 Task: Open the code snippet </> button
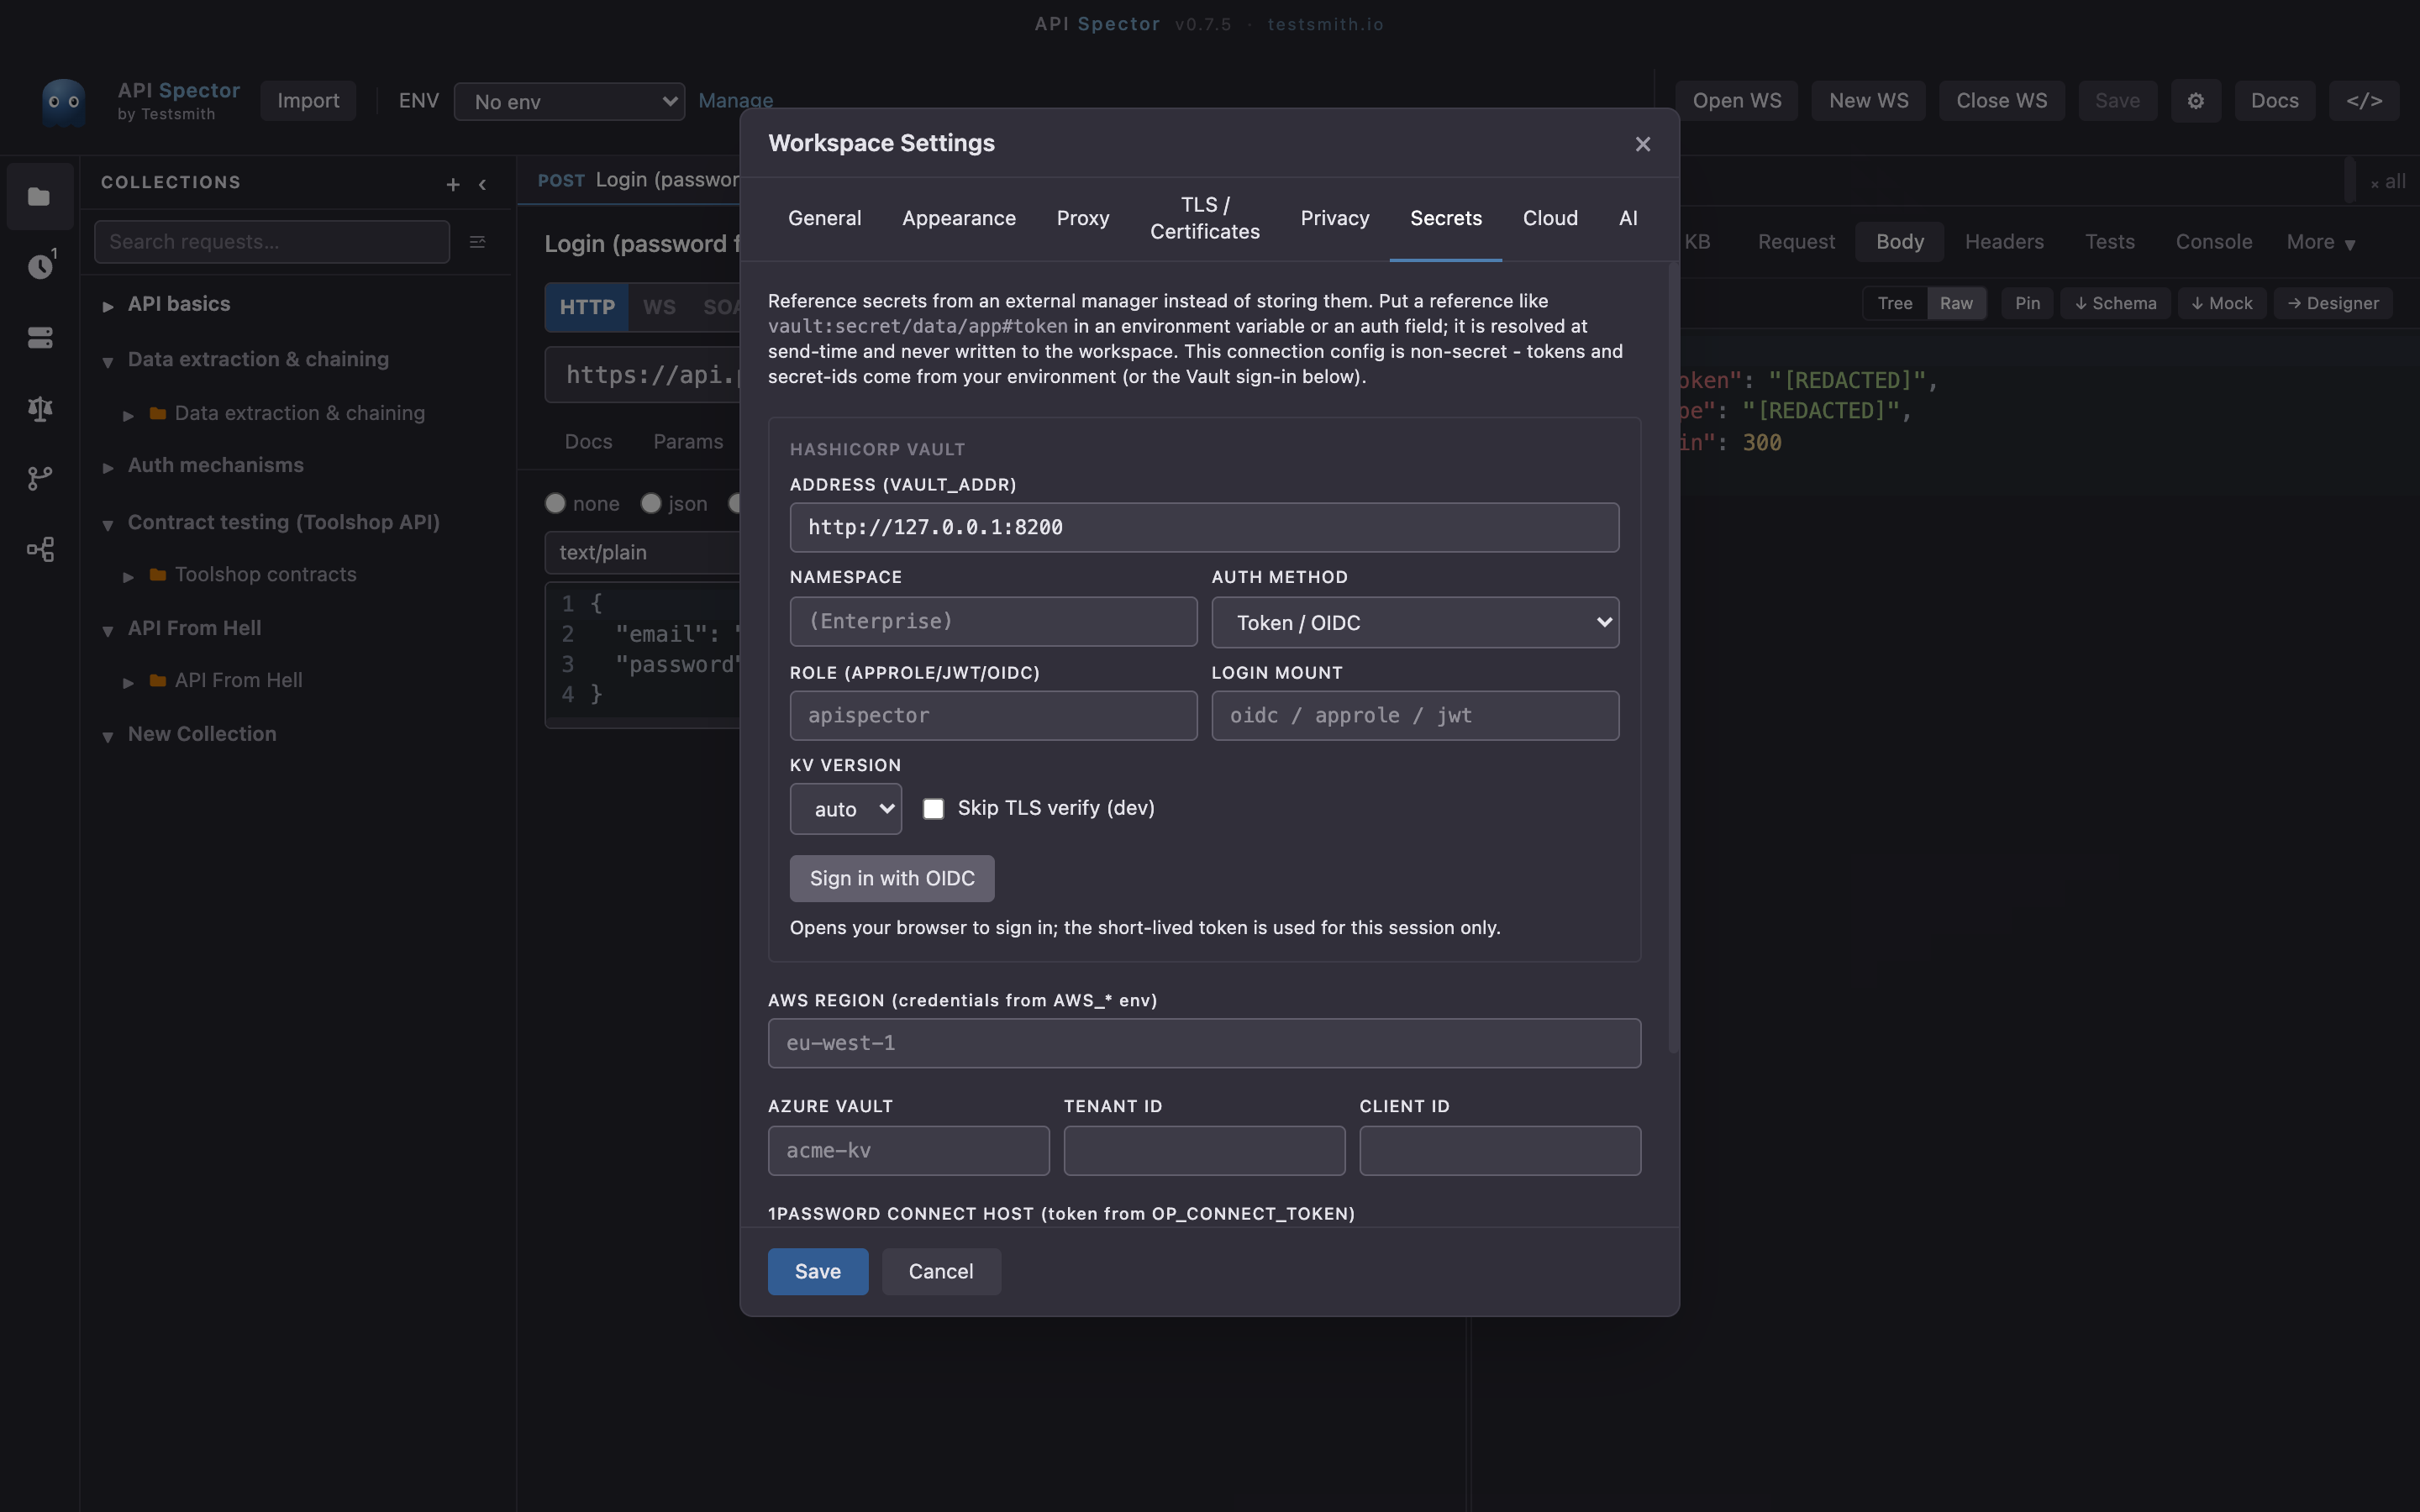[2364, 101]
